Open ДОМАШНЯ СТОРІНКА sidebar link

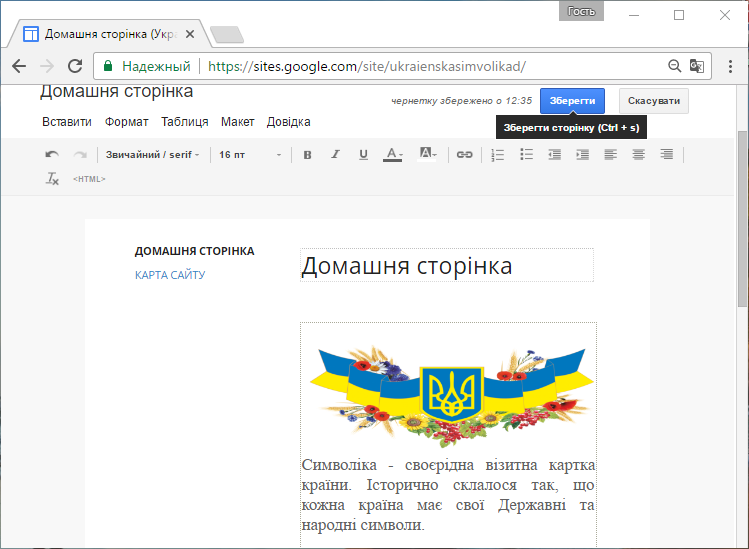[x=194, y=251]
